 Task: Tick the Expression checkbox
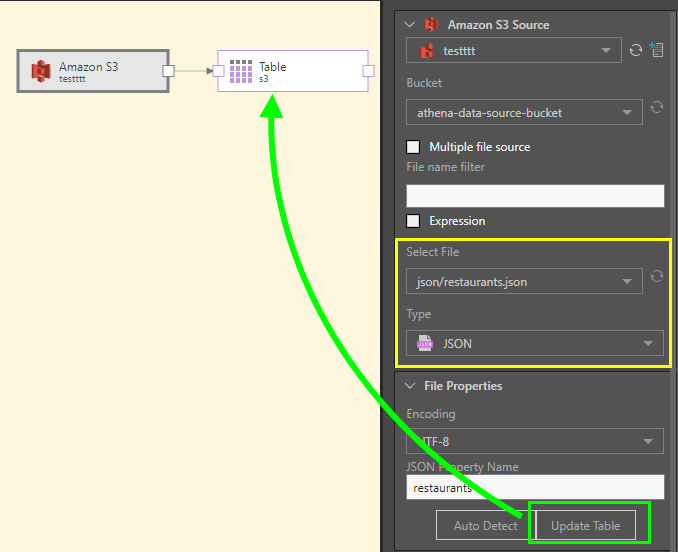click(x=413, y=221)
